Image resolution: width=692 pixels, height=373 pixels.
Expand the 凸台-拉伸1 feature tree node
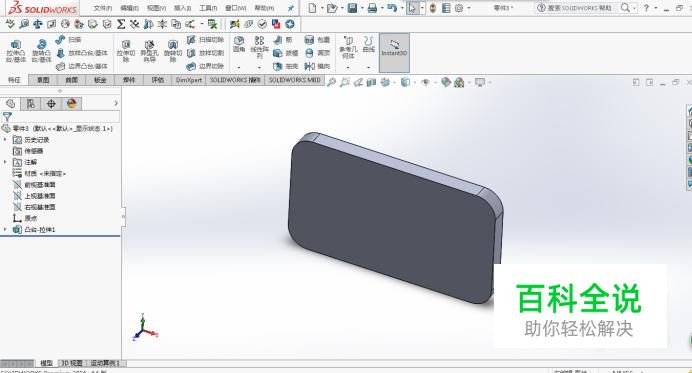(x=5, y=230)
